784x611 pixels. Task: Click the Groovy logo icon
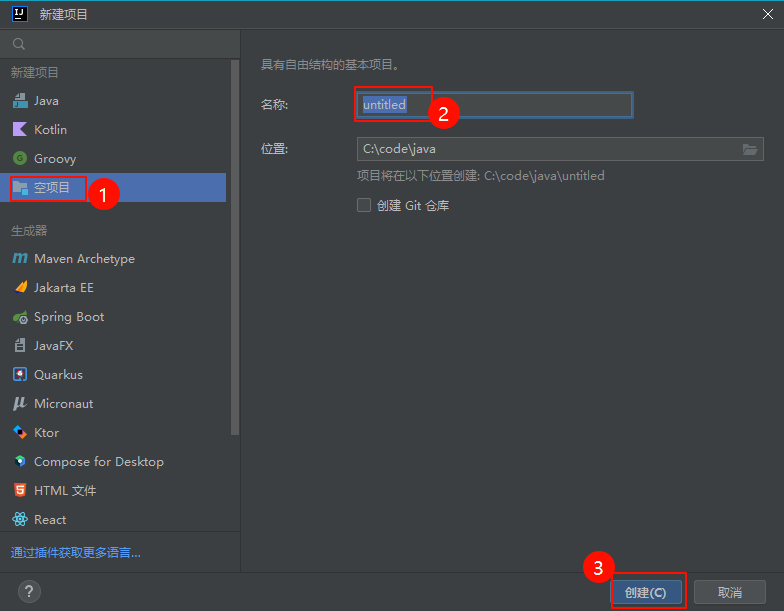click(x=20, y=158)
